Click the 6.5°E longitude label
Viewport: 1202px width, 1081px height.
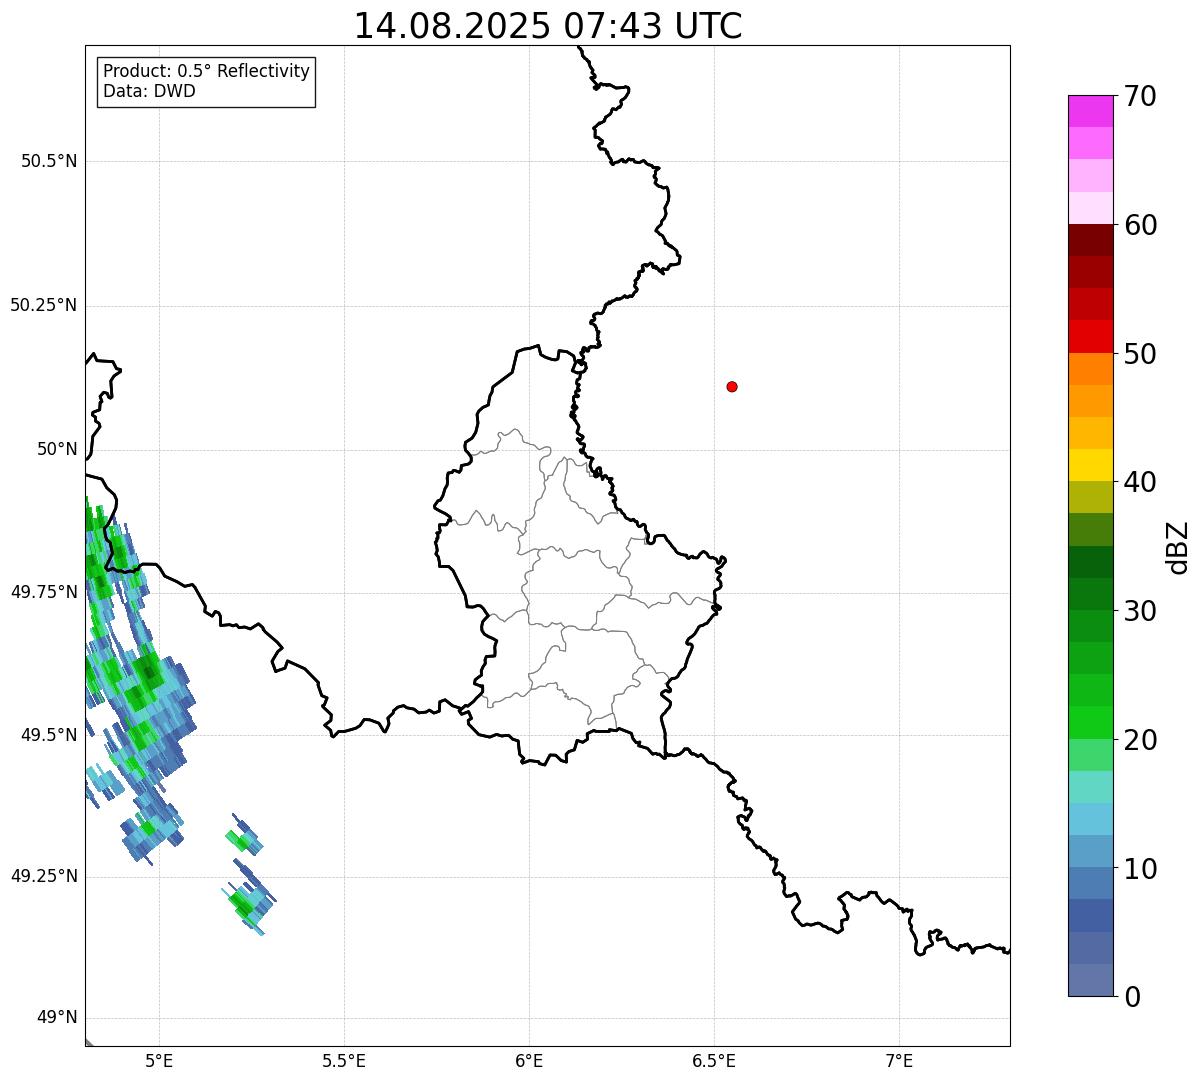click(x=714, y=1060)
